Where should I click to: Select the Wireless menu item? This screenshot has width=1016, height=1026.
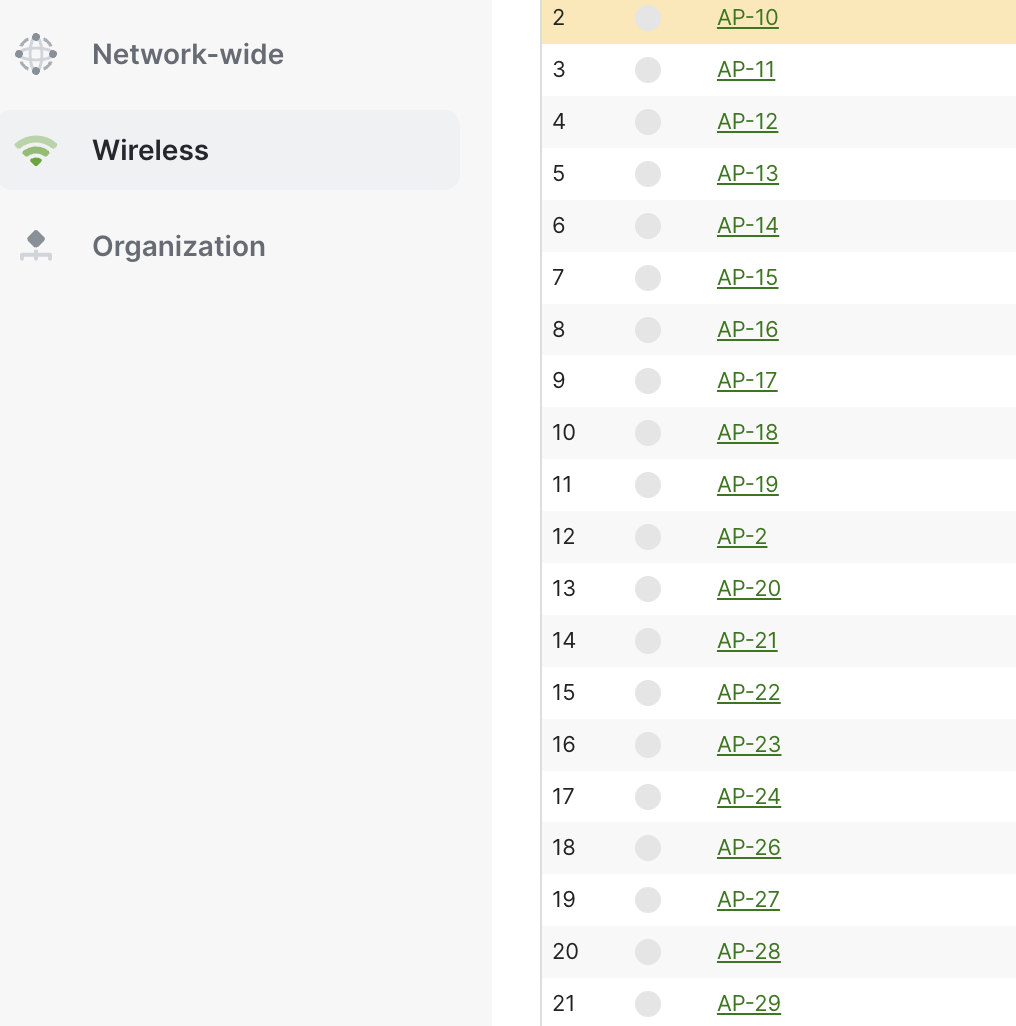coord(150,150)
